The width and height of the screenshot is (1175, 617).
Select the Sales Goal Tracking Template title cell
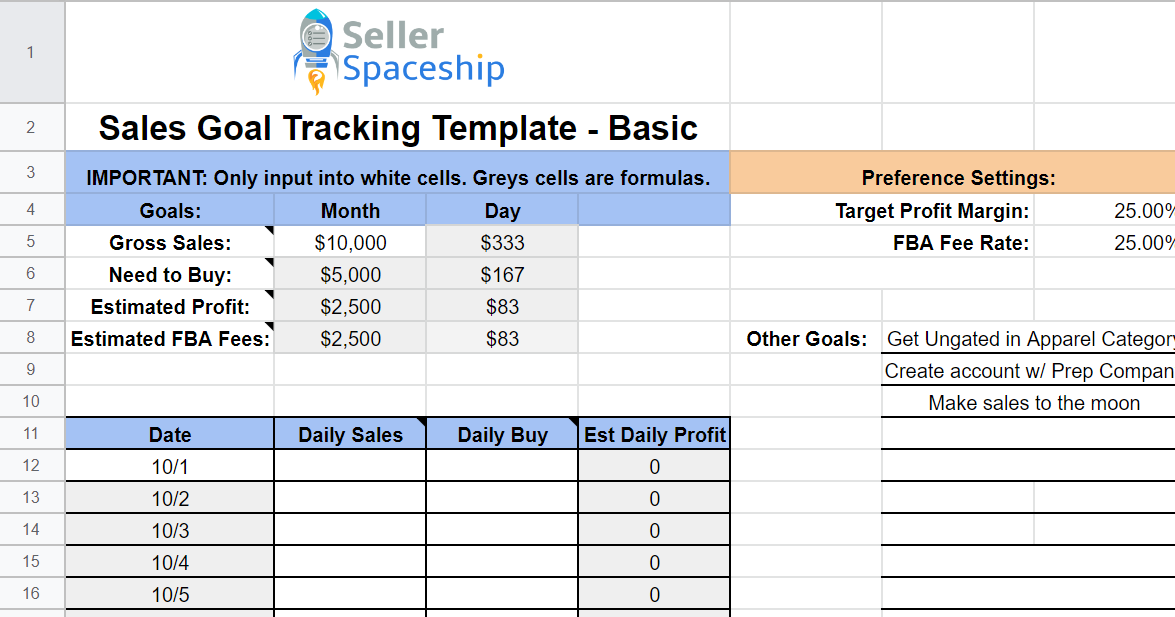coord(398,127)
